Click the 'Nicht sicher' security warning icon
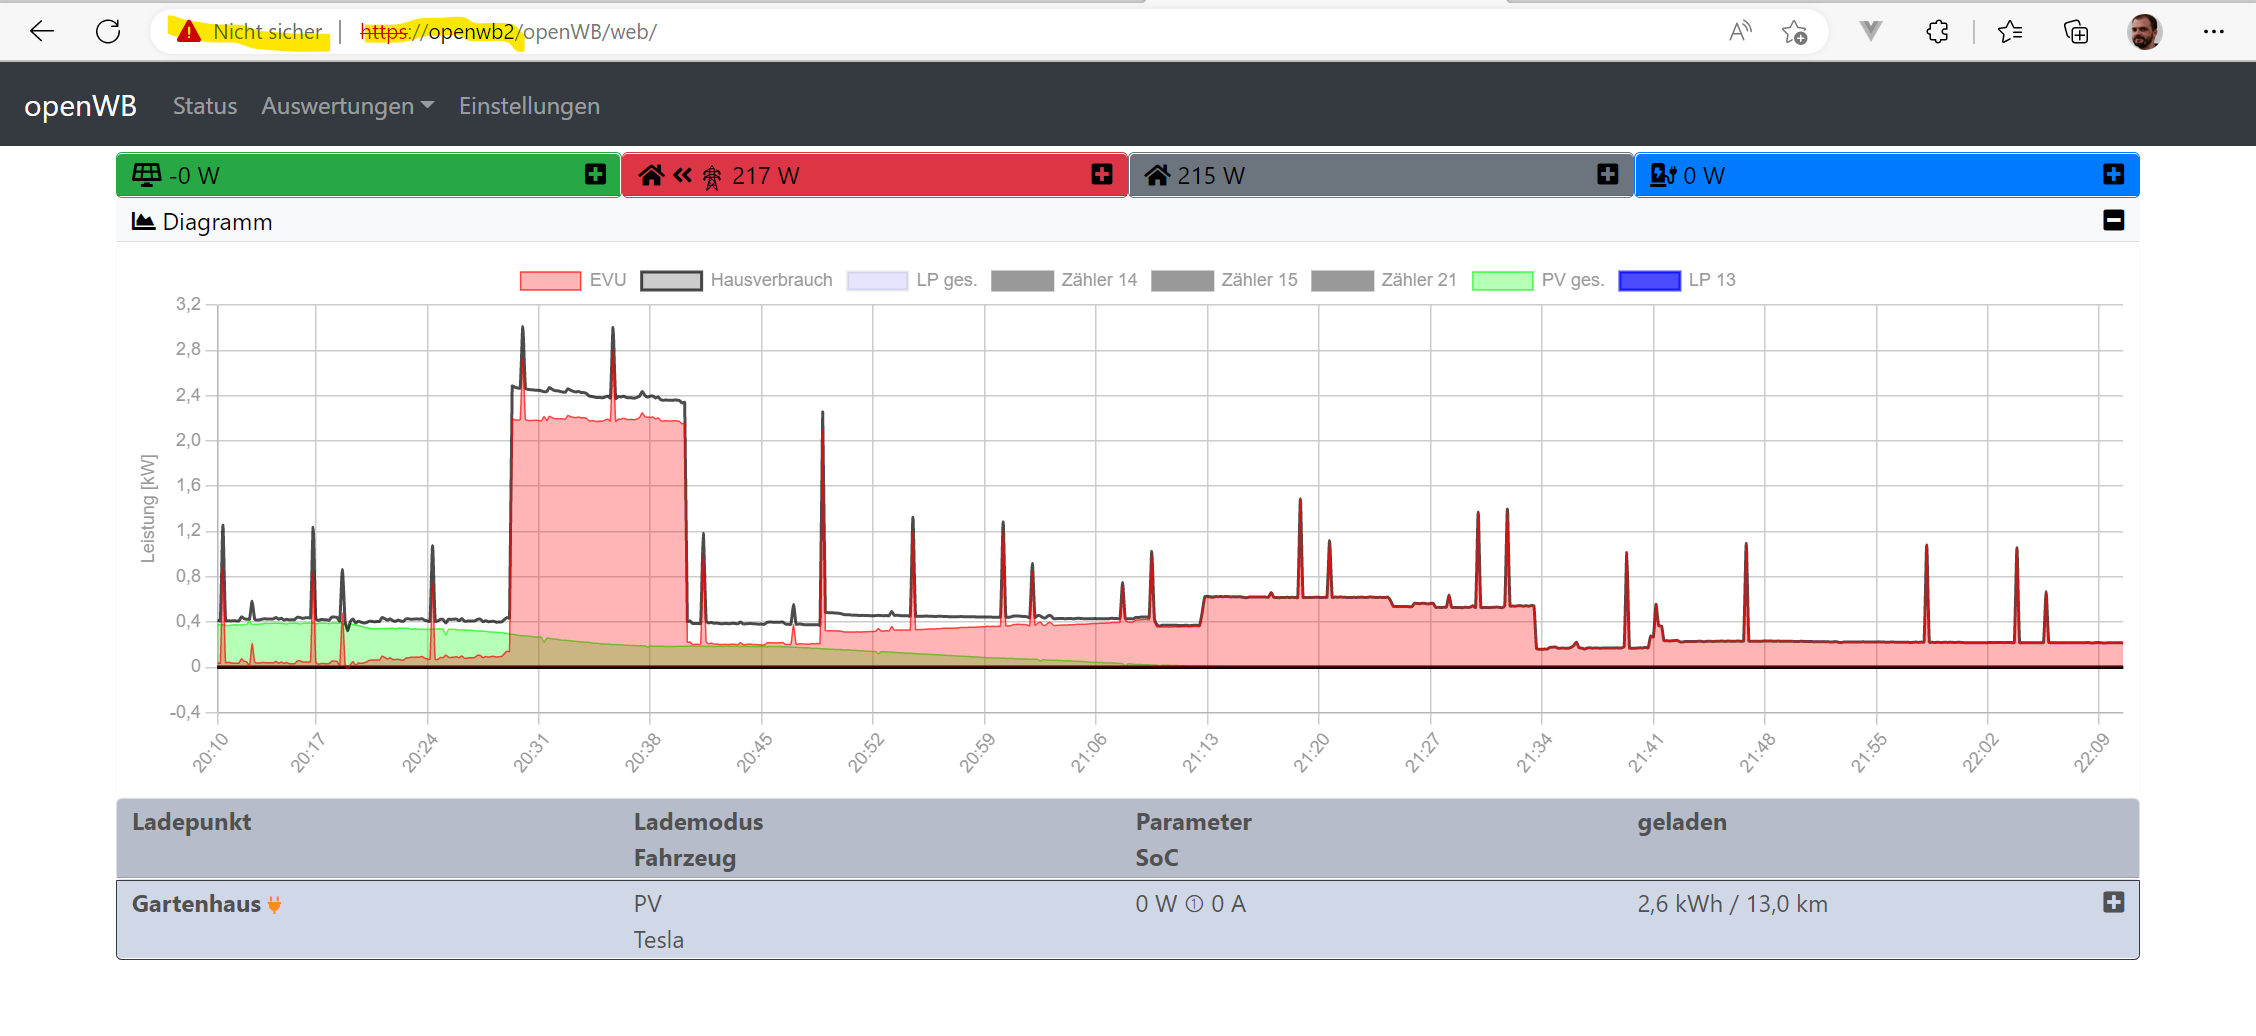Viewport: 2256px width, 1036px height. click(x=189, y=32)
